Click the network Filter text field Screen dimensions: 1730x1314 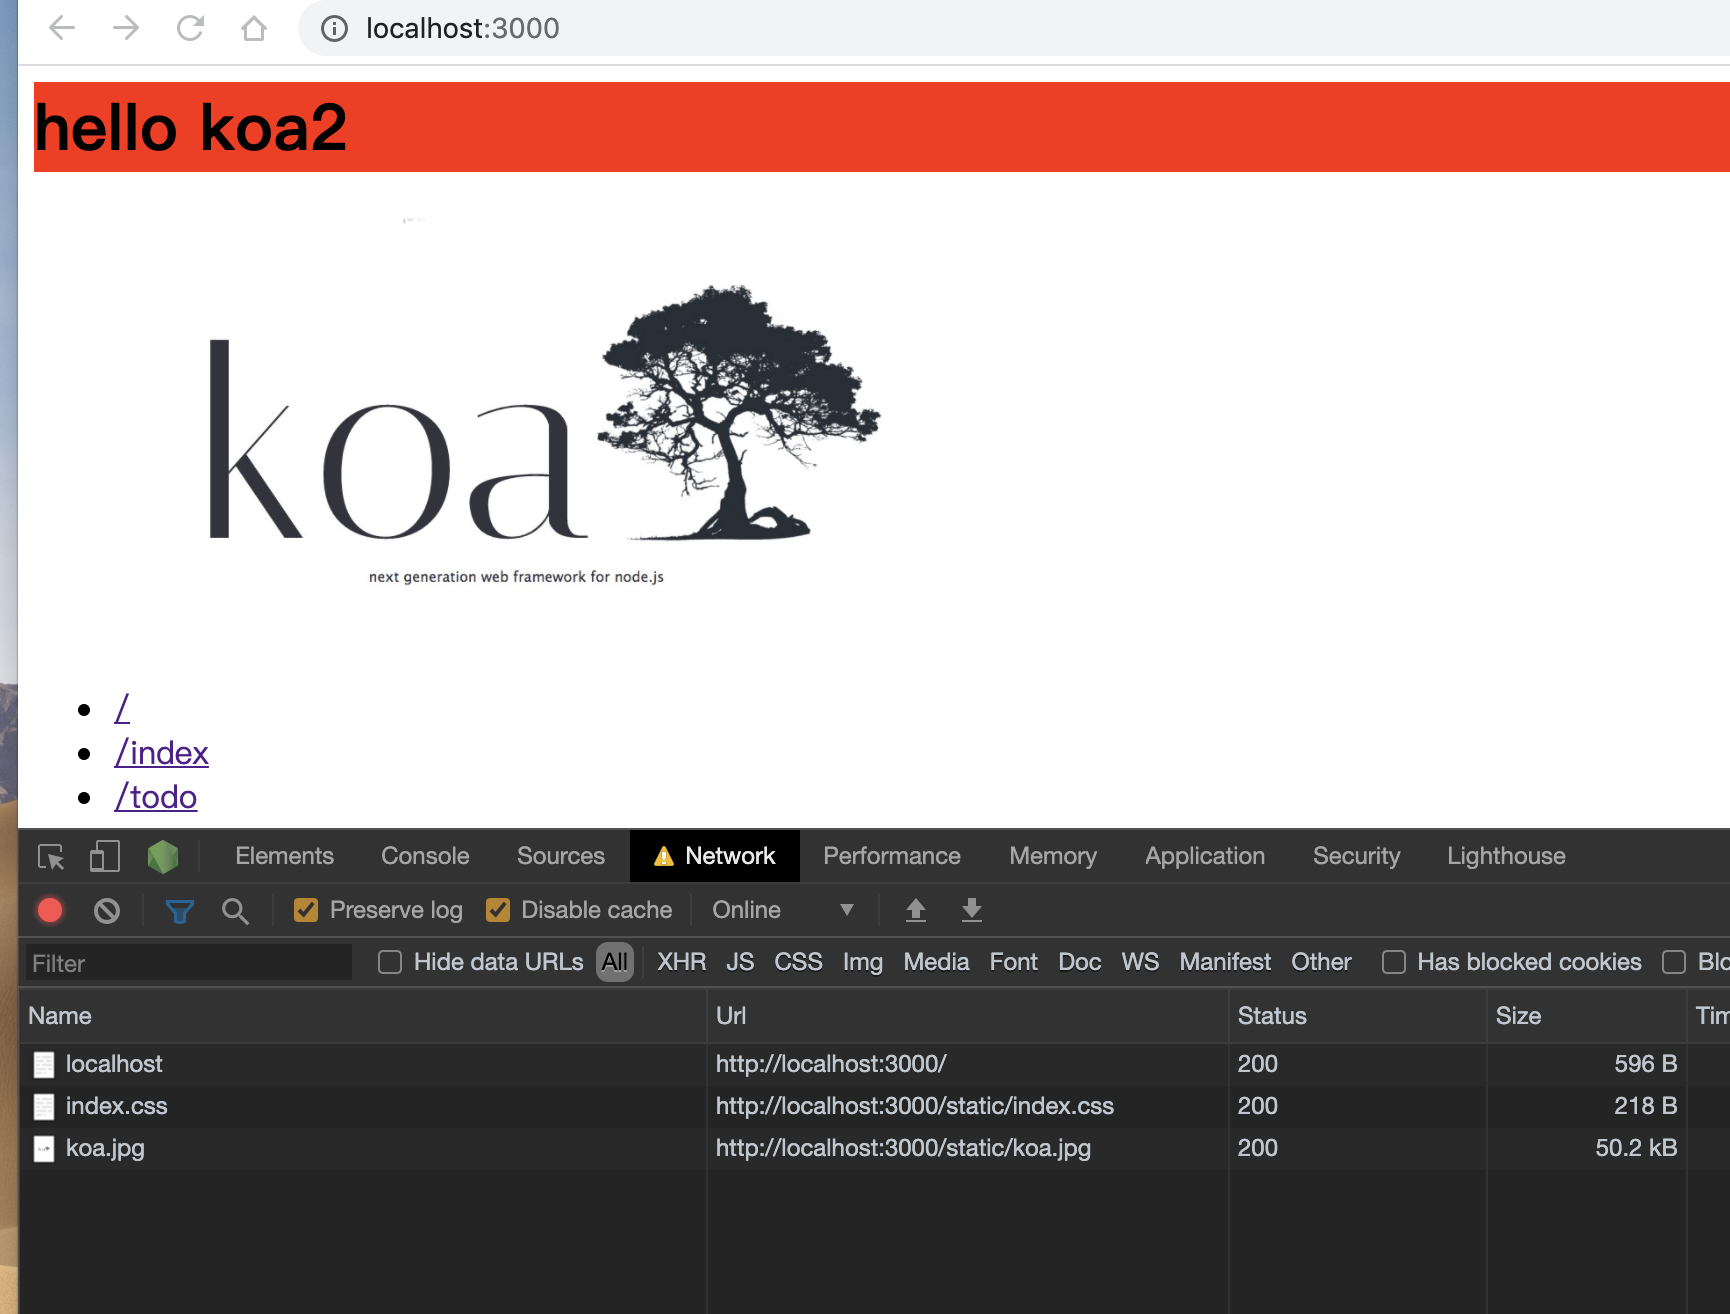coord(189,963)
